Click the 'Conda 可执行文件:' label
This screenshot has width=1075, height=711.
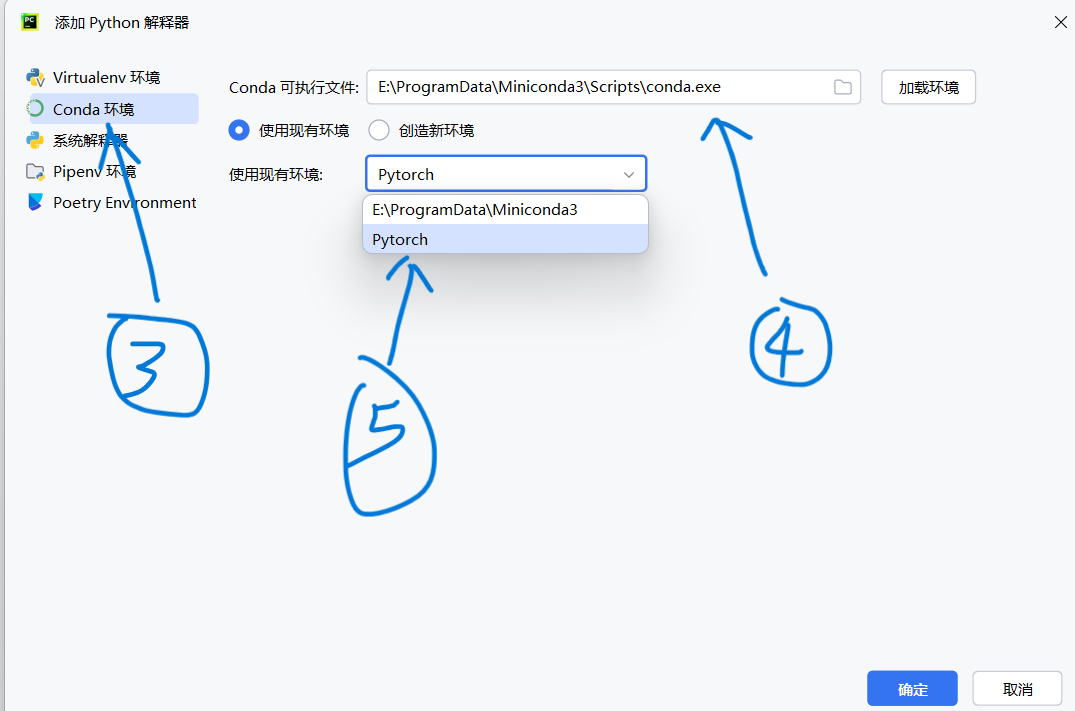pyautogui.click(x=293, y=88)
